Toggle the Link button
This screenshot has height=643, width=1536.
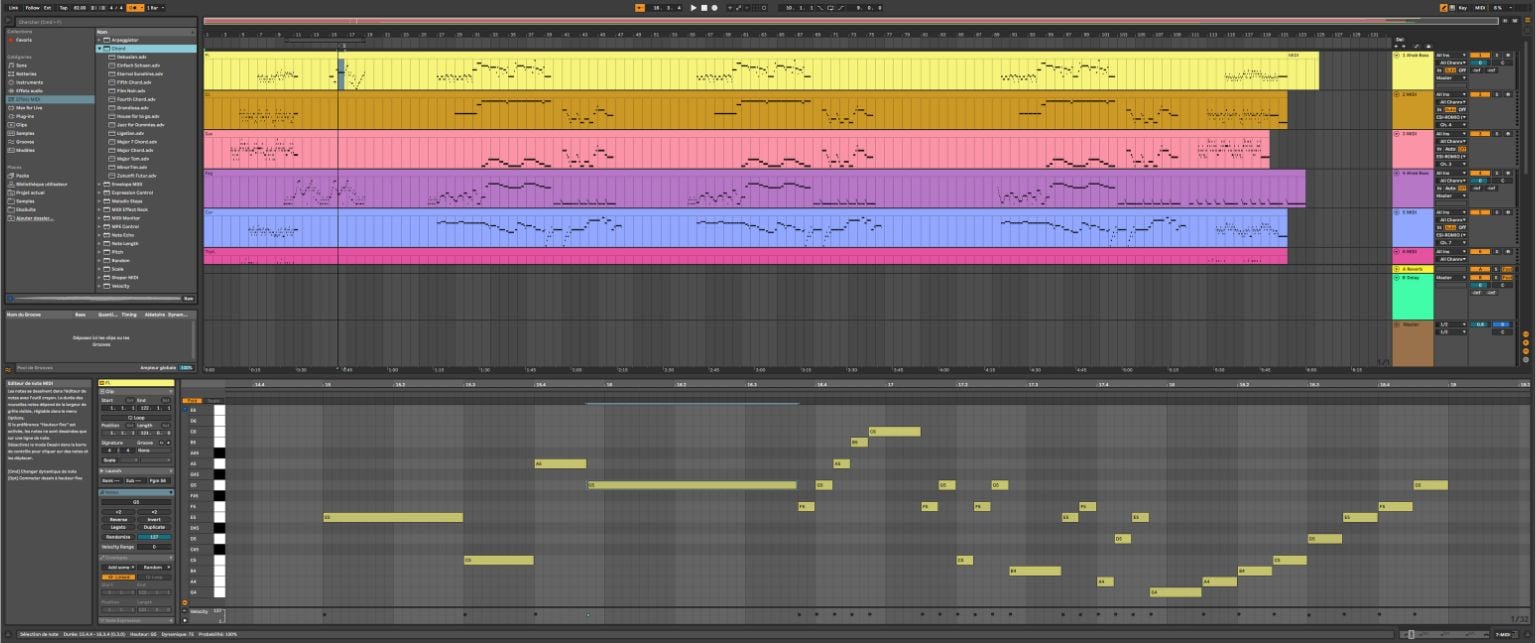pyautogui.click(x=14, y=7)
